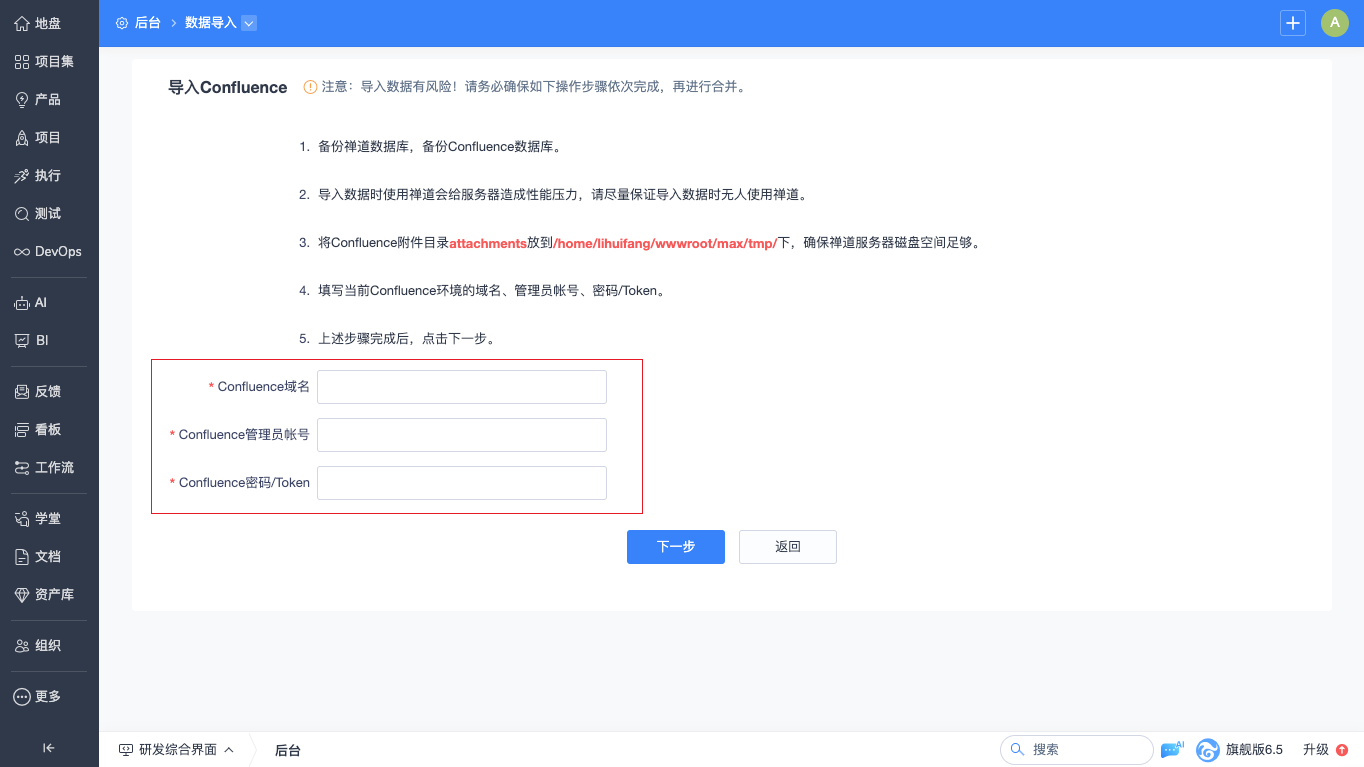
Task: Expand the 研发综合界面 switcher
Action: 176,750
